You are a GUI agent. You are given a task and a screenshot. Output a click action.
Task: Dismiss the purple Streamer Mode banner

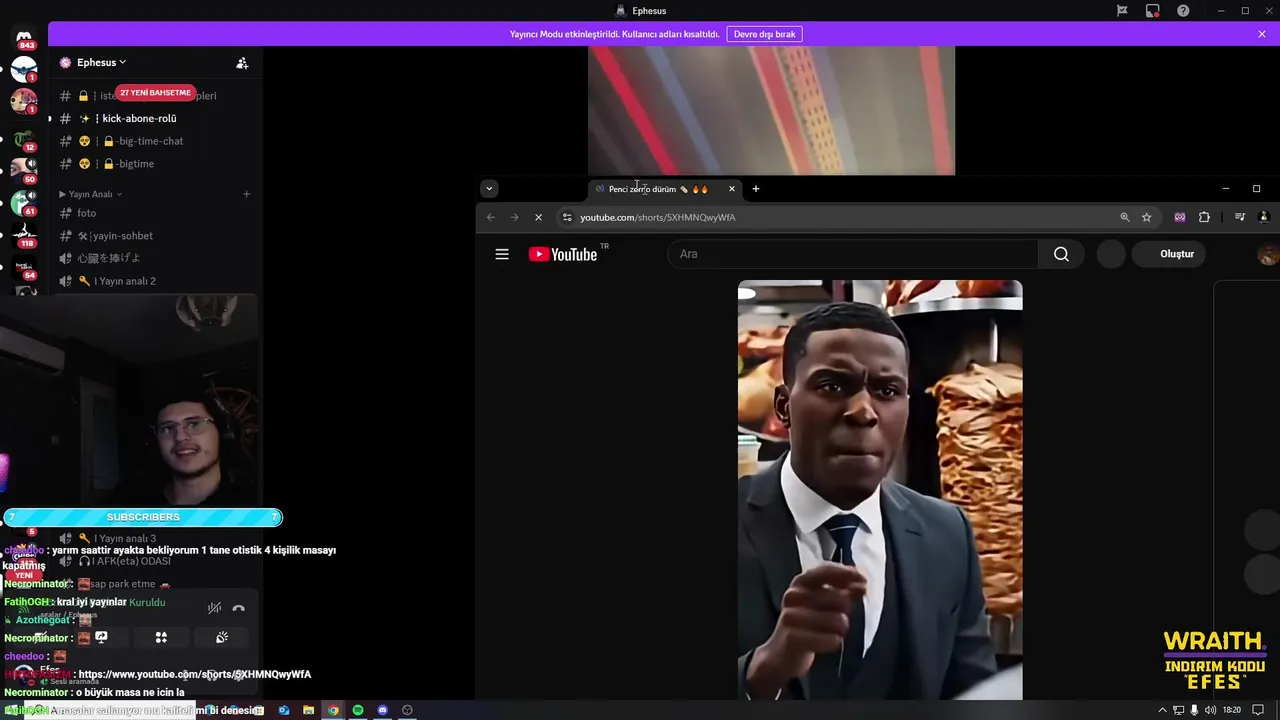coord(1262,34)
